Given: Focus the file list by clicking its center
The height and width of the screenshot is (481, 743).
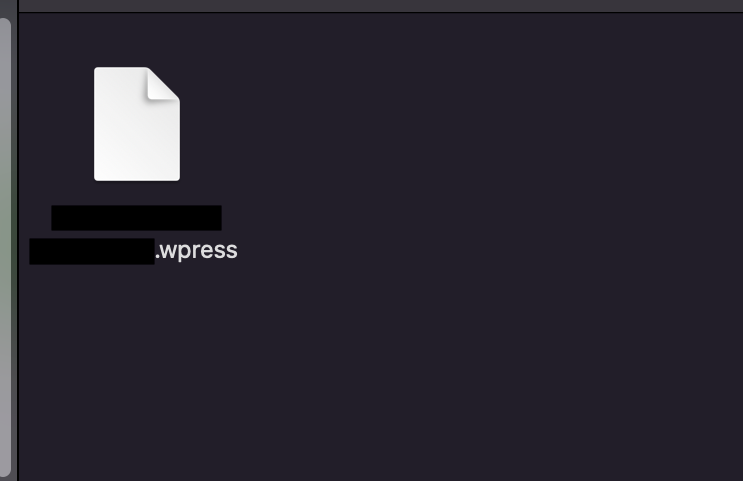Looking at the screenshot, I should [x=381, y=246].
